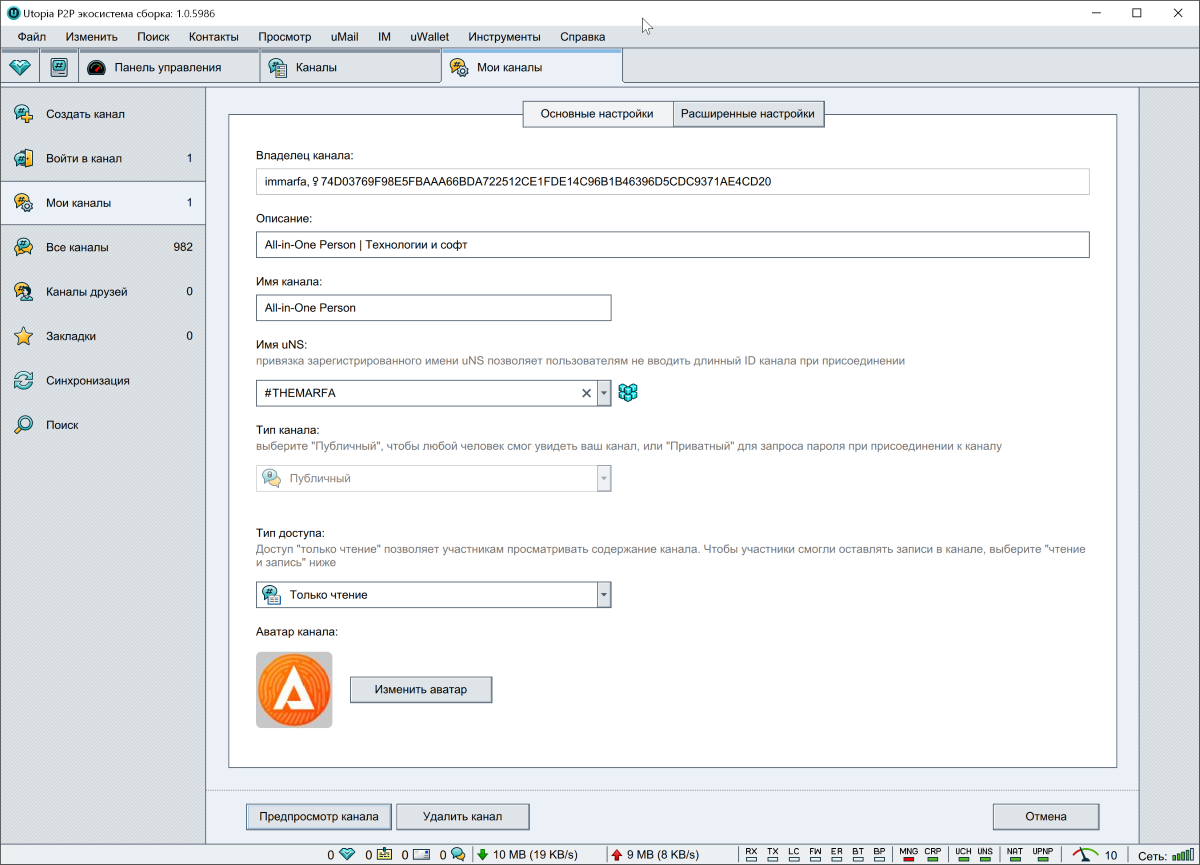This screenshot has width=1200, height=865.
Task: Click the network signal bars icon
Action: (x=1182, y=855)
